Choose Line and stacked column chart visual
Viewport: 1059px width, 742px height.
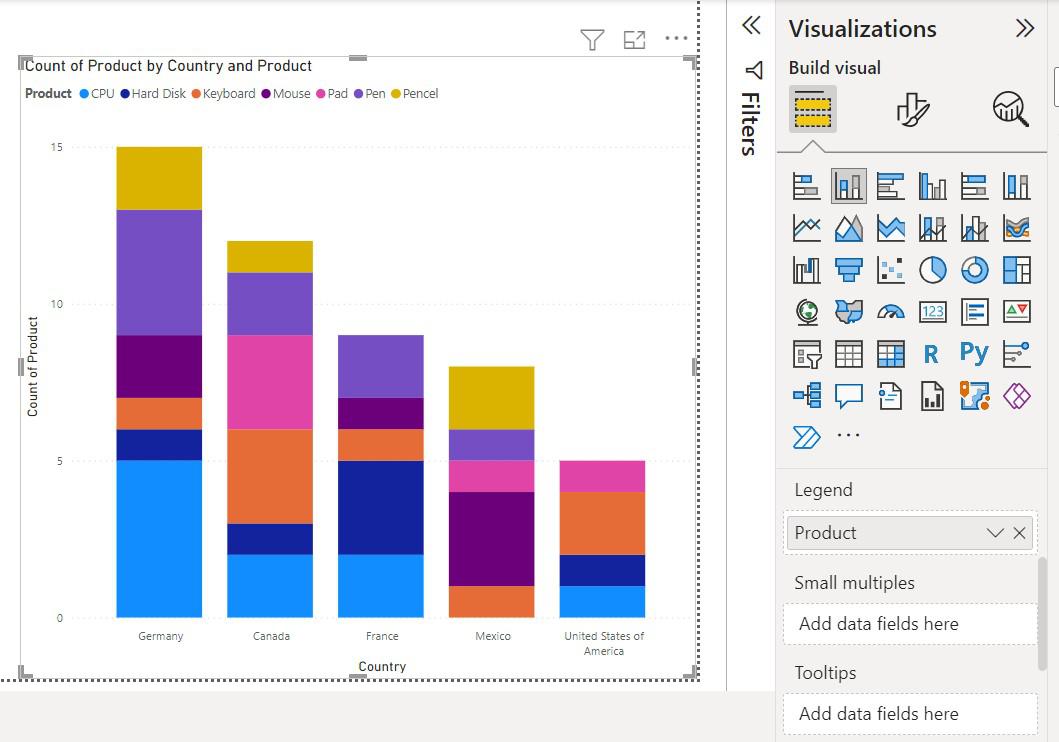coord(932,228)
